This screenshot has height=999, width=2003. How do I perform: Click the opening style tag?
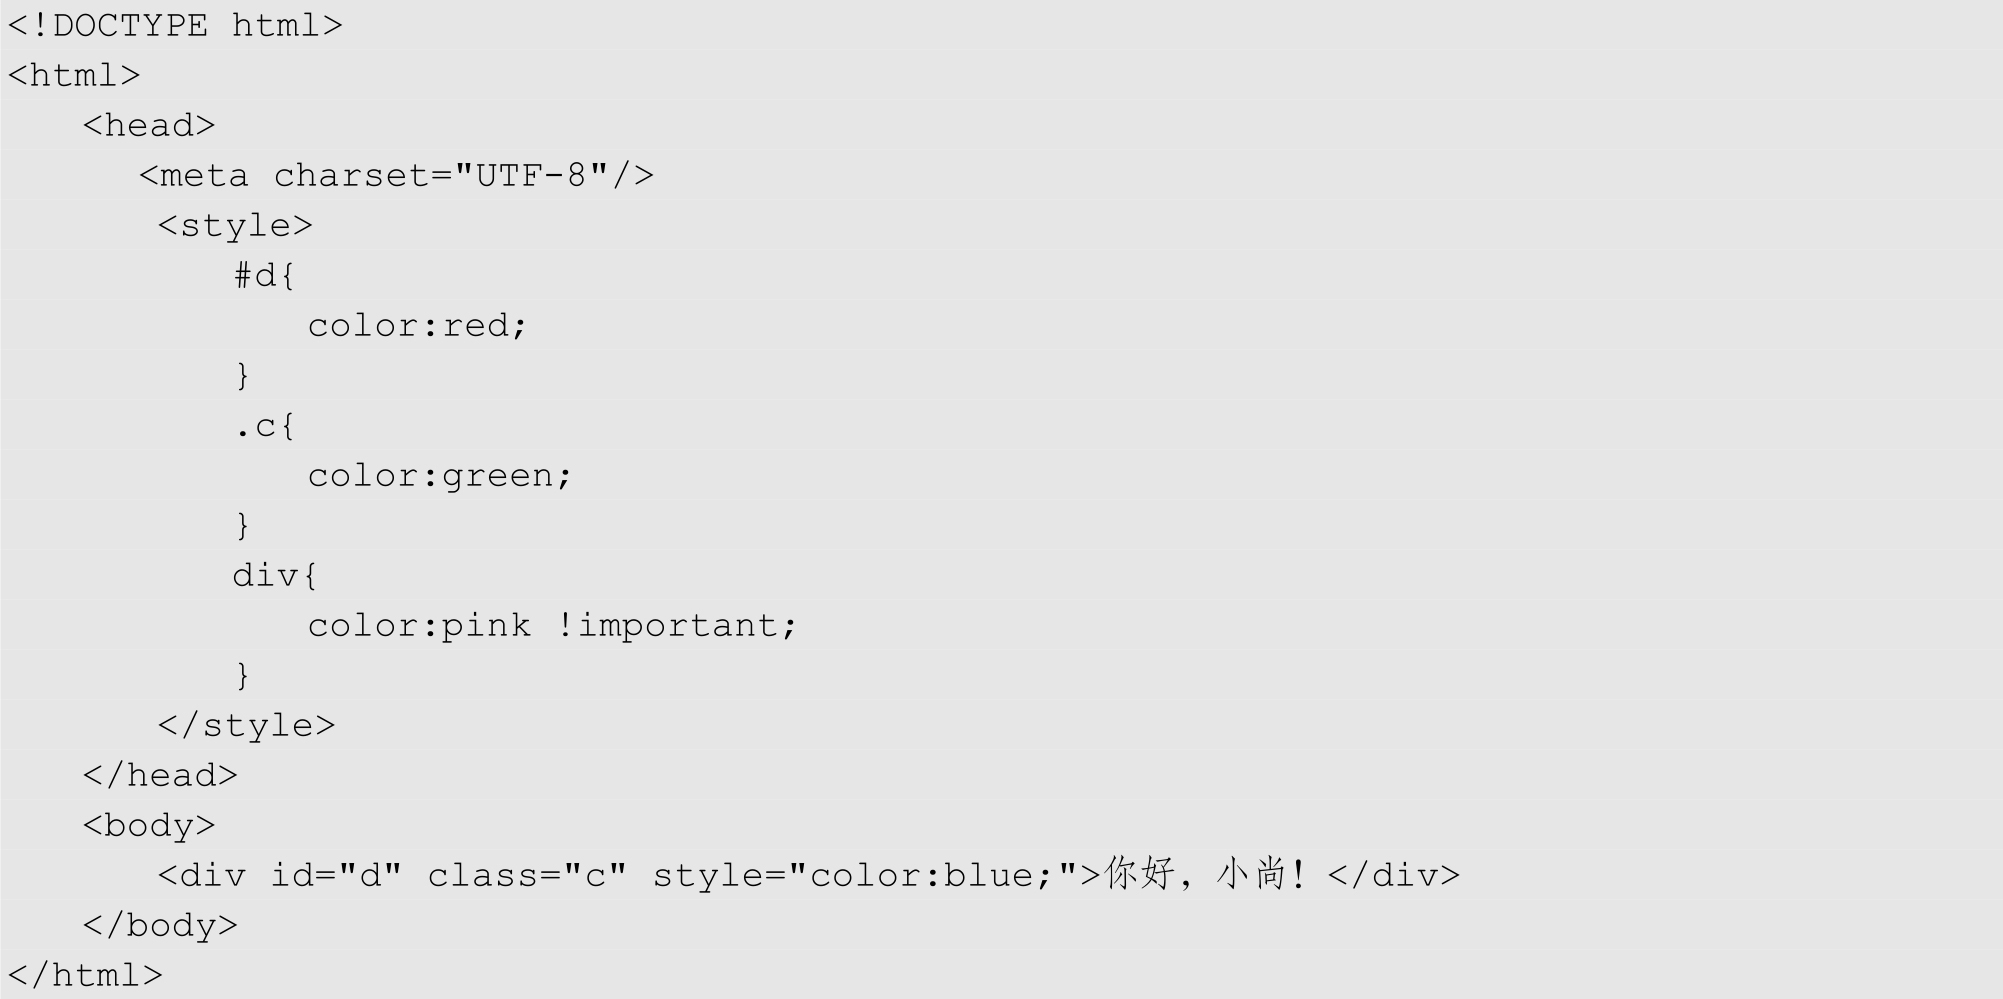(235, 225)
